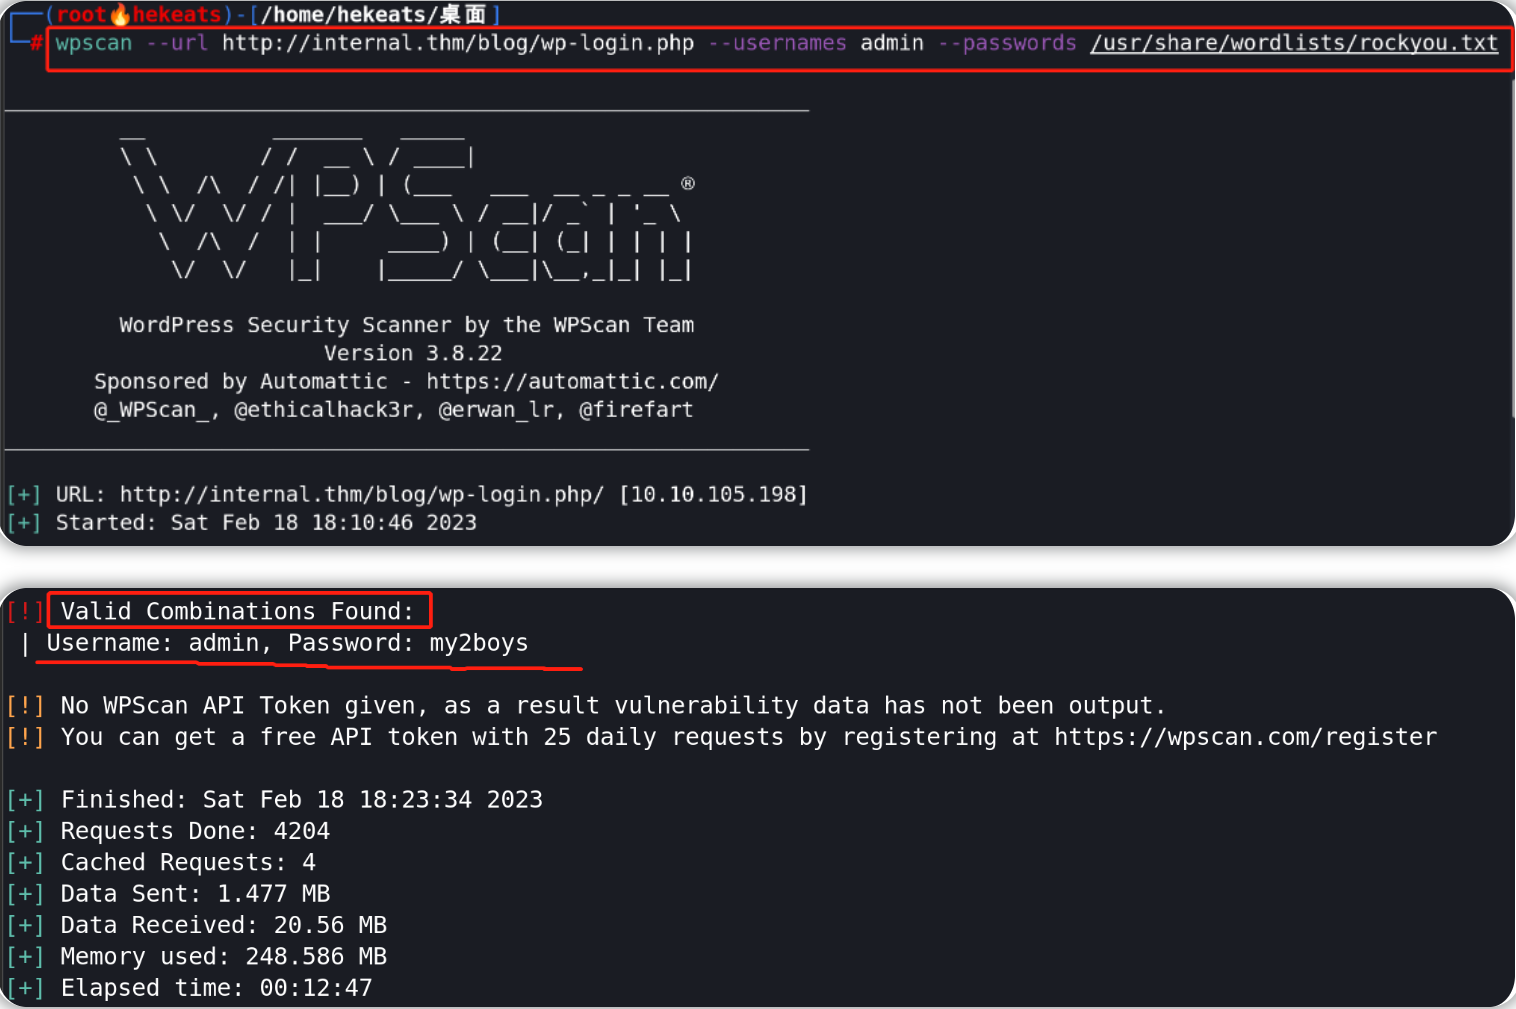This screenshot has height=1009, width=1516.
Task: Click the fire emoji icon in prompt
Action: (x=120, y=14)
